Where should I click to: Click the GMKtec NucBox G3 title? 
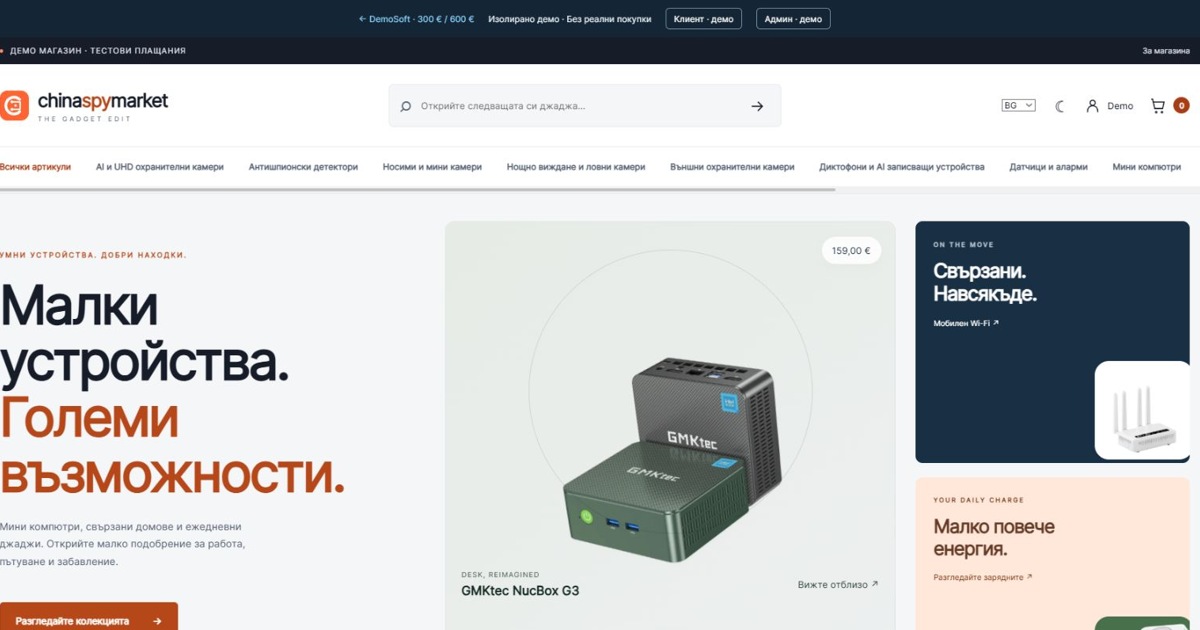point(520,591)
